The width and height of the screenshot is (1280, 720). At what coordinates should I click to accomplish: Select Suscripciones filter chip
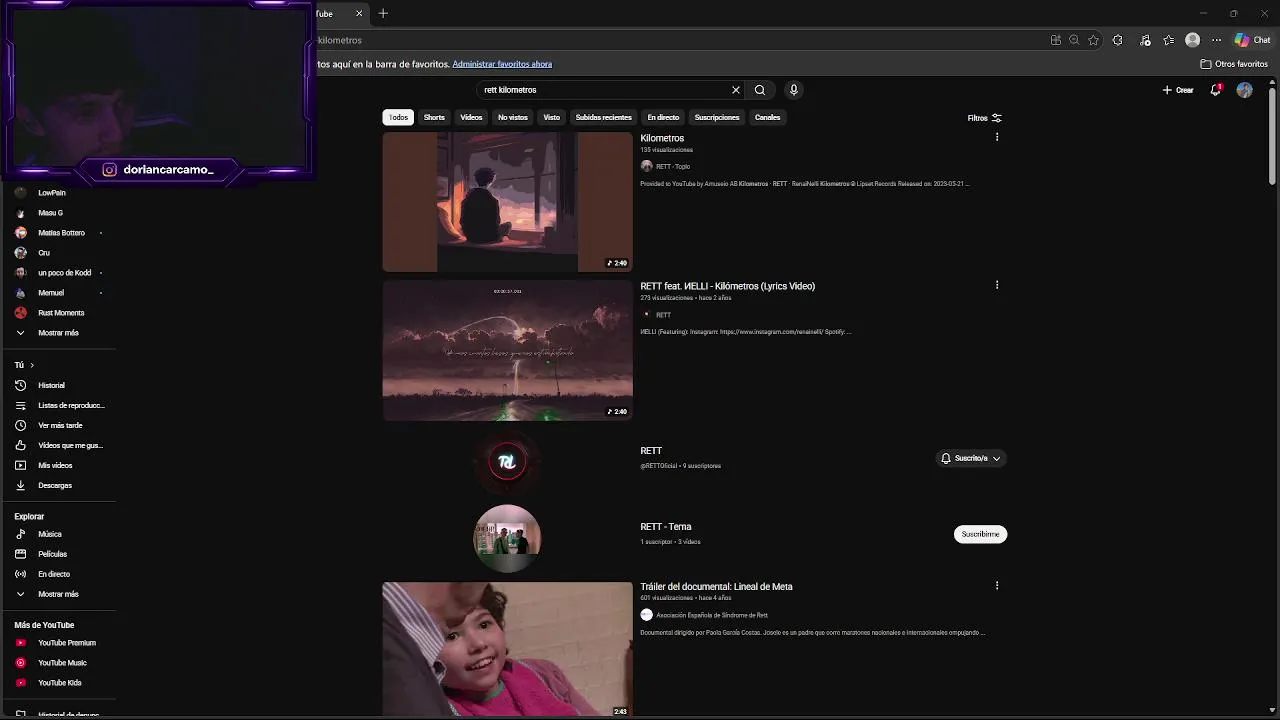point(717,117)
